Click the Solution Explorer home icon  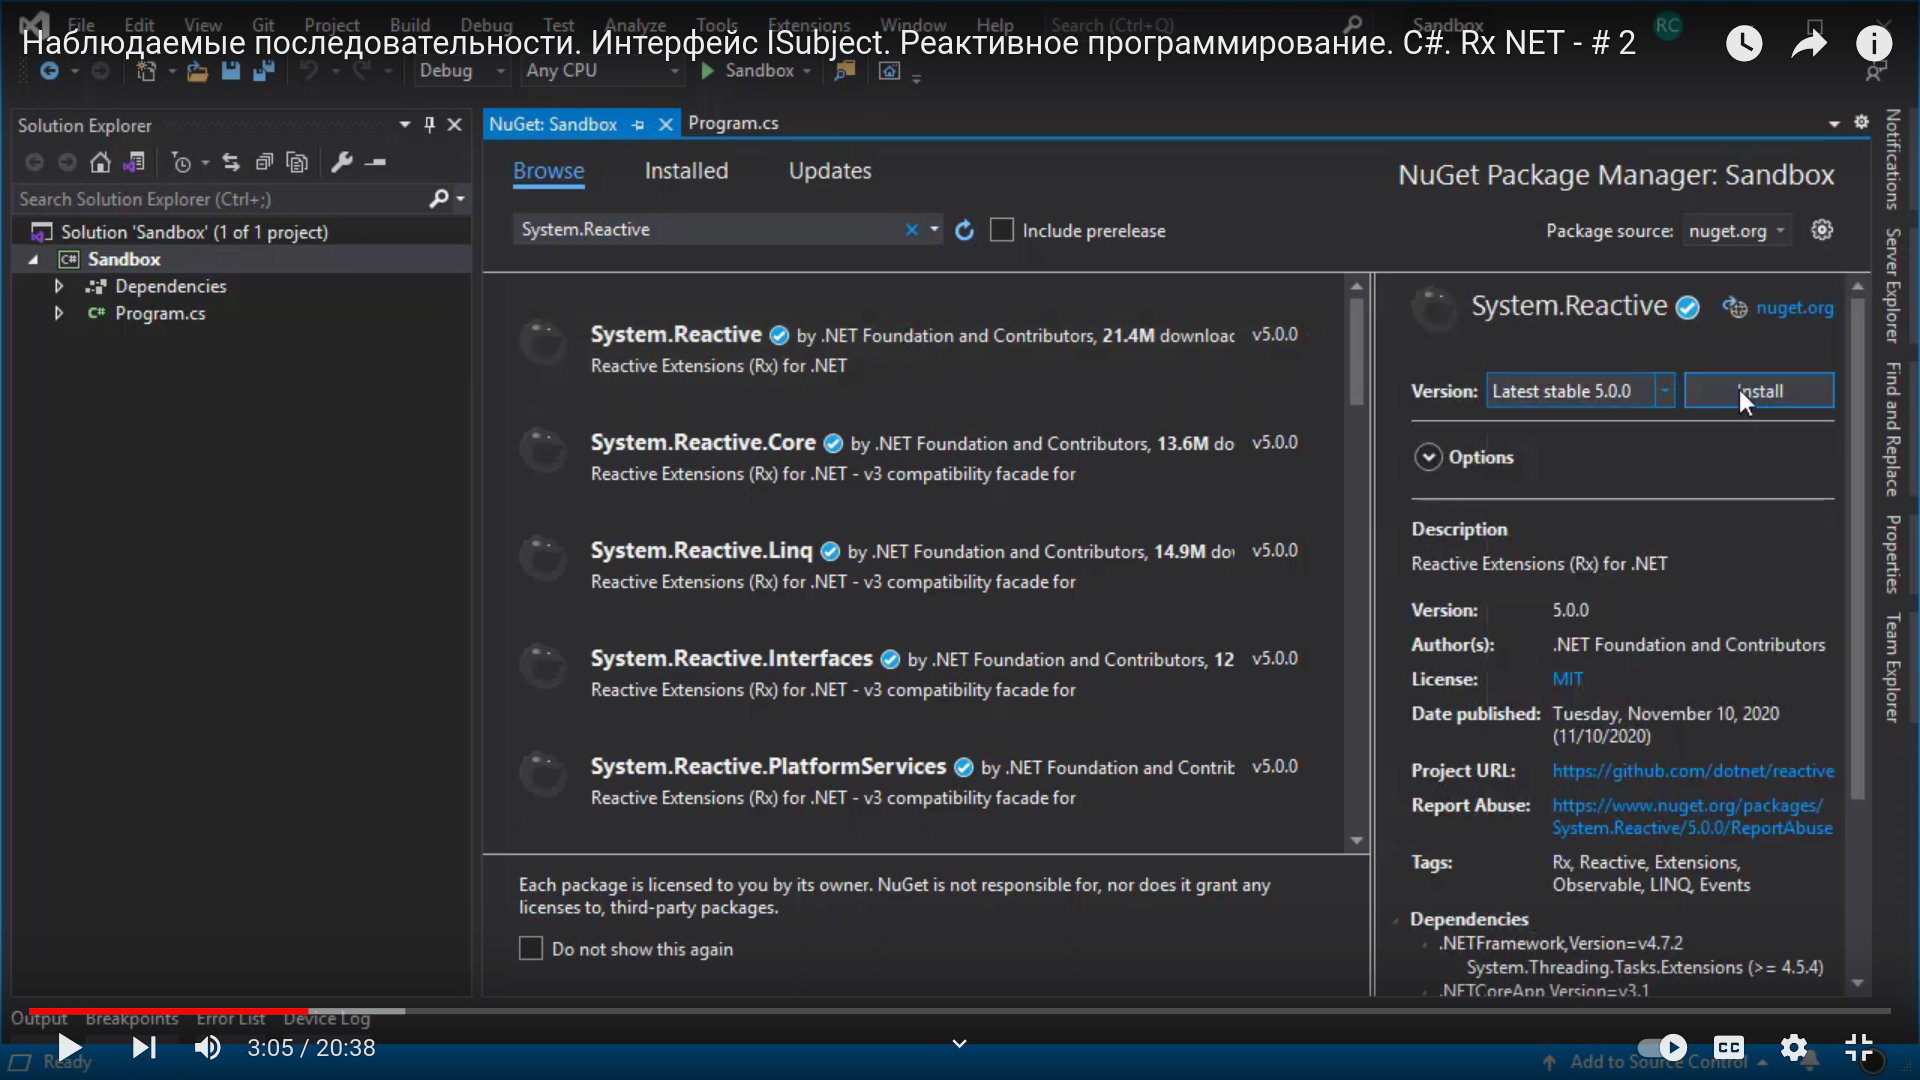tap(100, 162)
